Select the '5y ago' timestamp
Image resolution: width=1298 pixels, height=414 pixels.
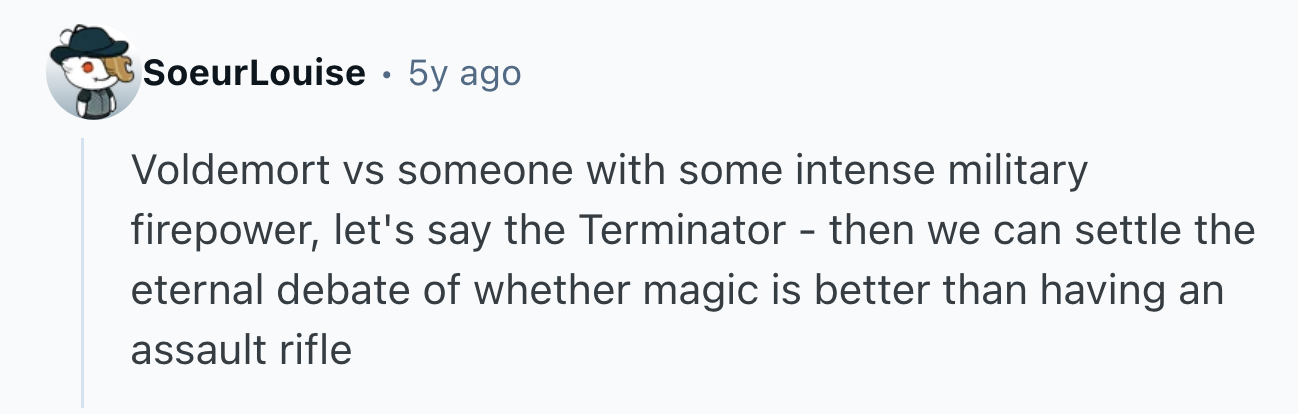[465, 73]
